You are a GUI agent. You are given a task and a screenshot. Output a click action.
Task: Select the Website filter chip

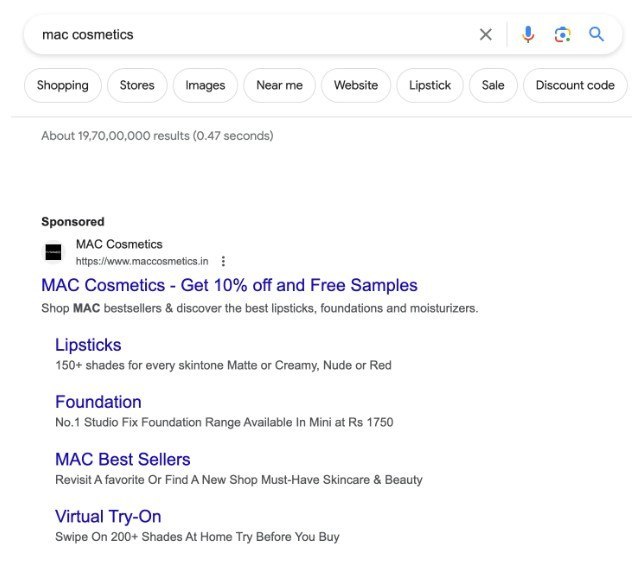point(356,85)
